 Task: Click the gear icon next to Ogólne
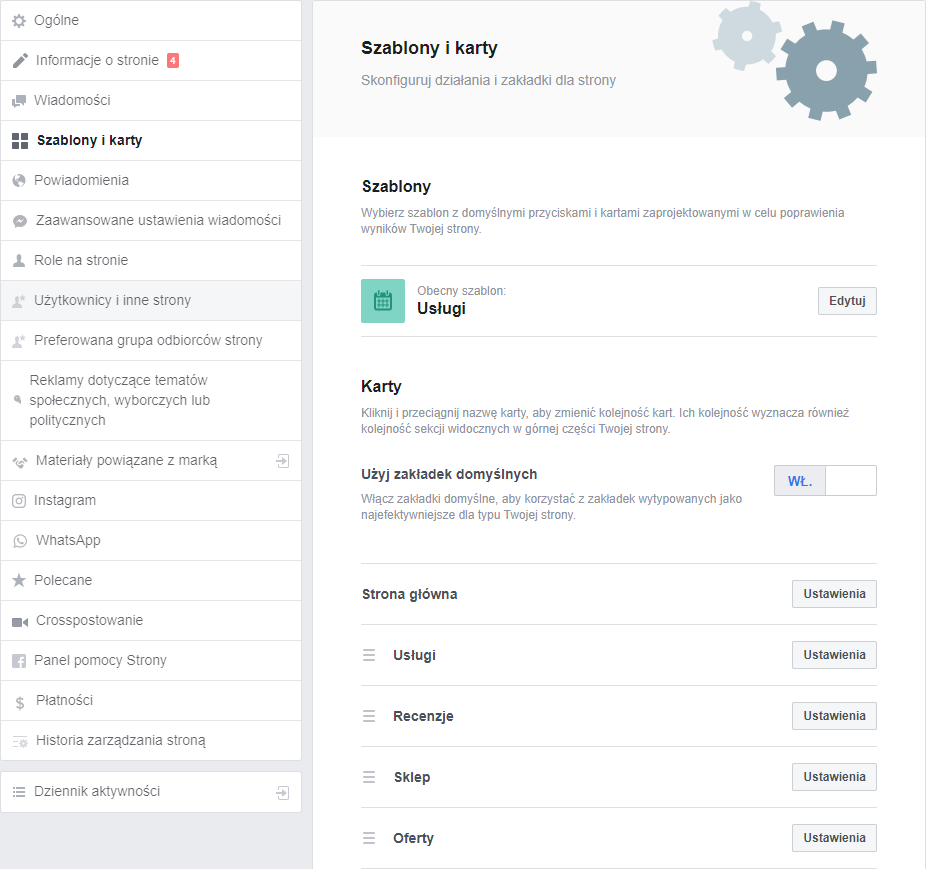click(19, 20)
